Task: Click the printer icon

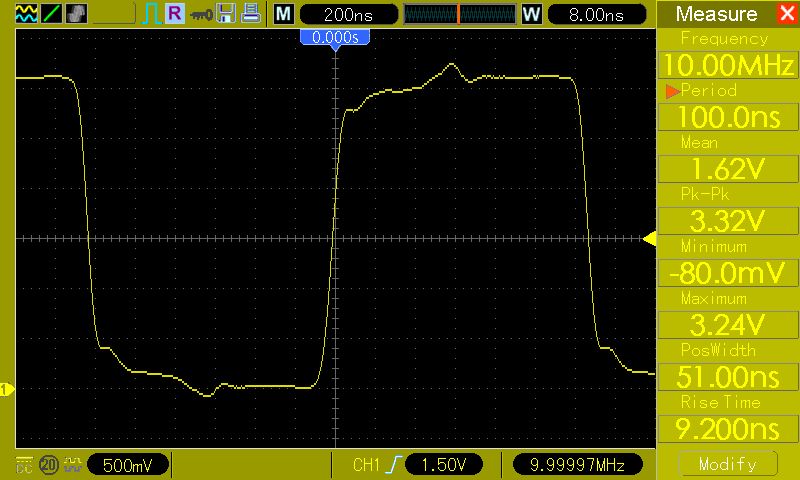Action: coord(251,14)
